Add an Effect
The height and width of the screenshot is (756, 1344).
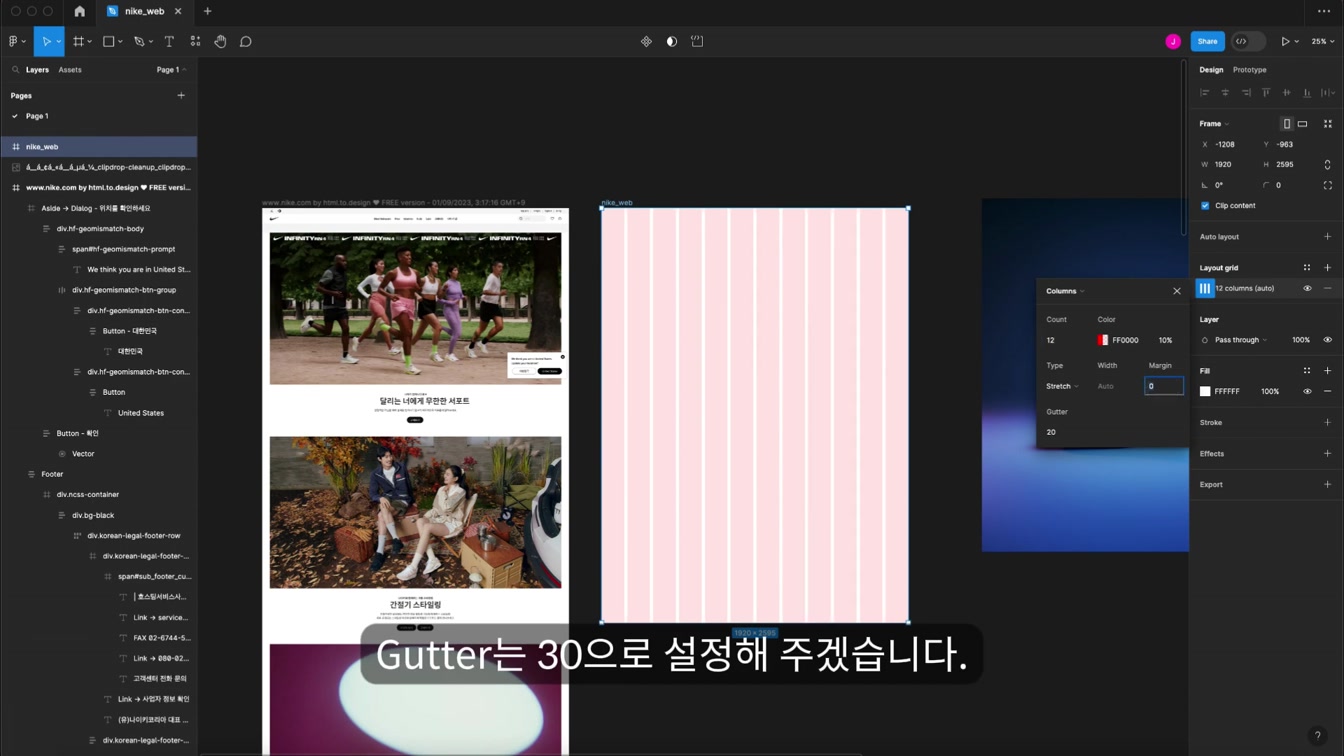click(x=1328, y=454)
